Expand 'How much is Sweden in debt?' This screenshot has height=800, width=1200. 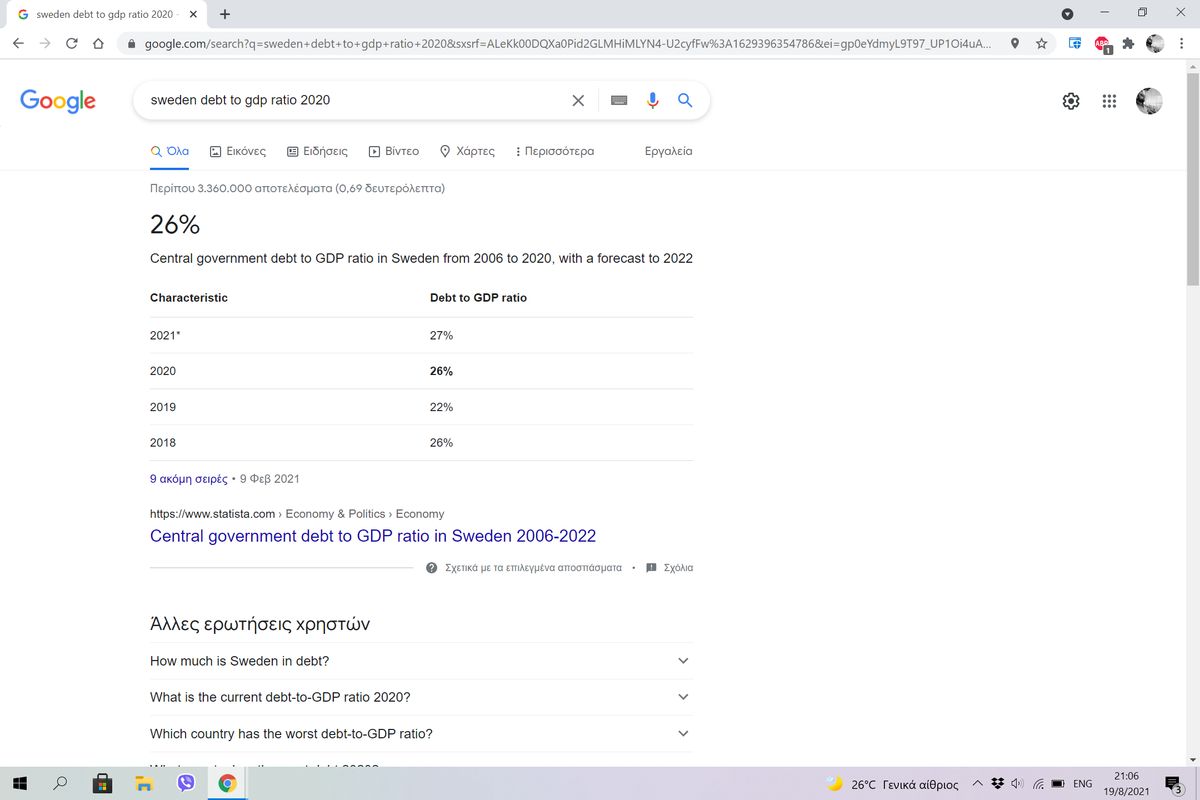[x=421, y=661]
